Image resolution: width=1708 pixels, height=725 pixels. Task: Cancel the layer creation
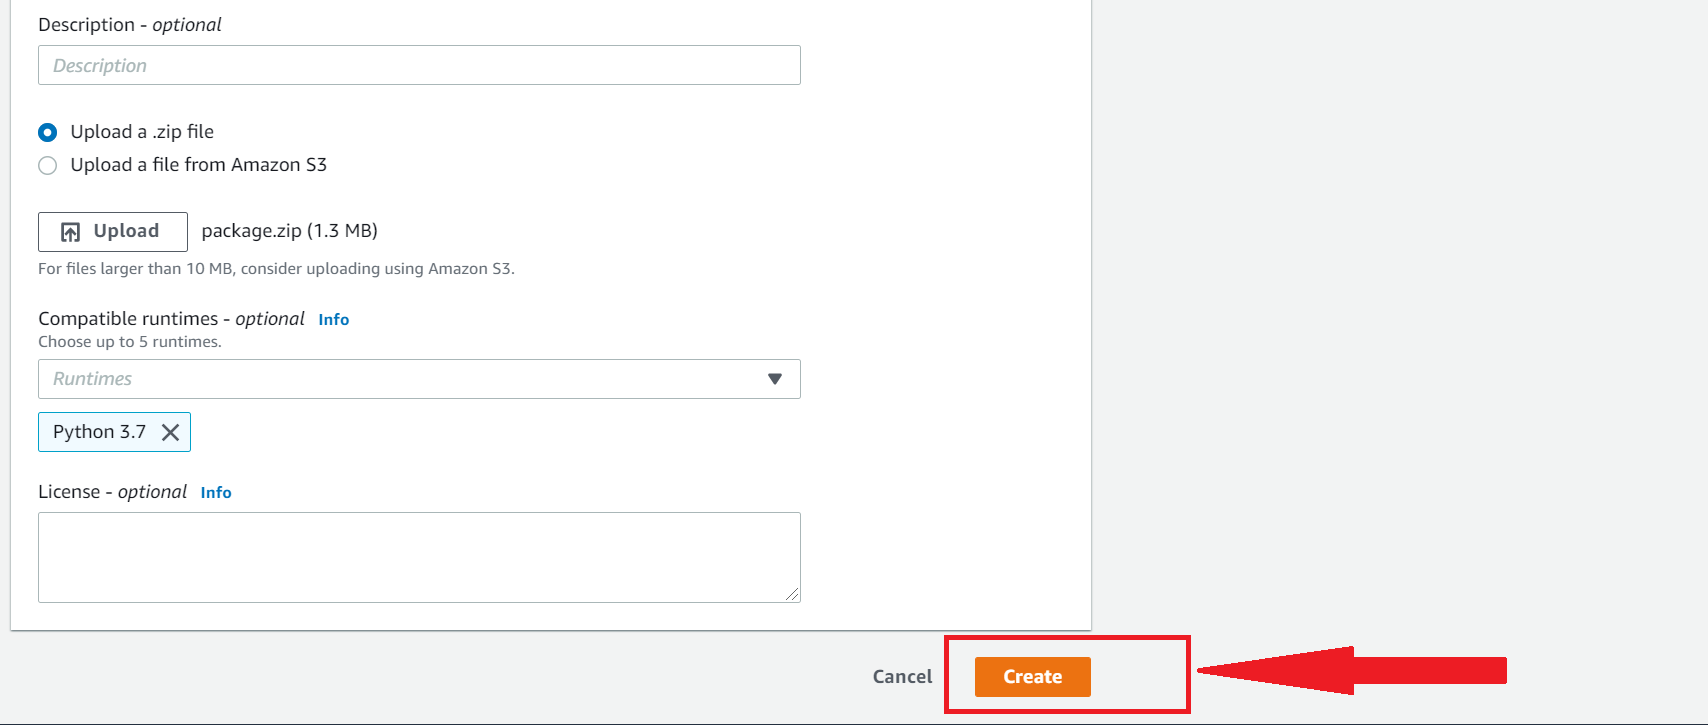point(901,676)
